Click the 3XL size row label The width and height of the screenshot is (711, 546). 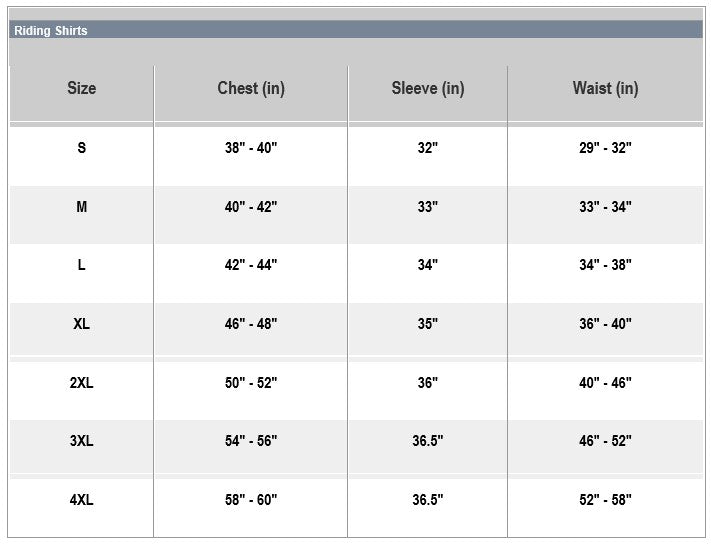click(82, 441)
